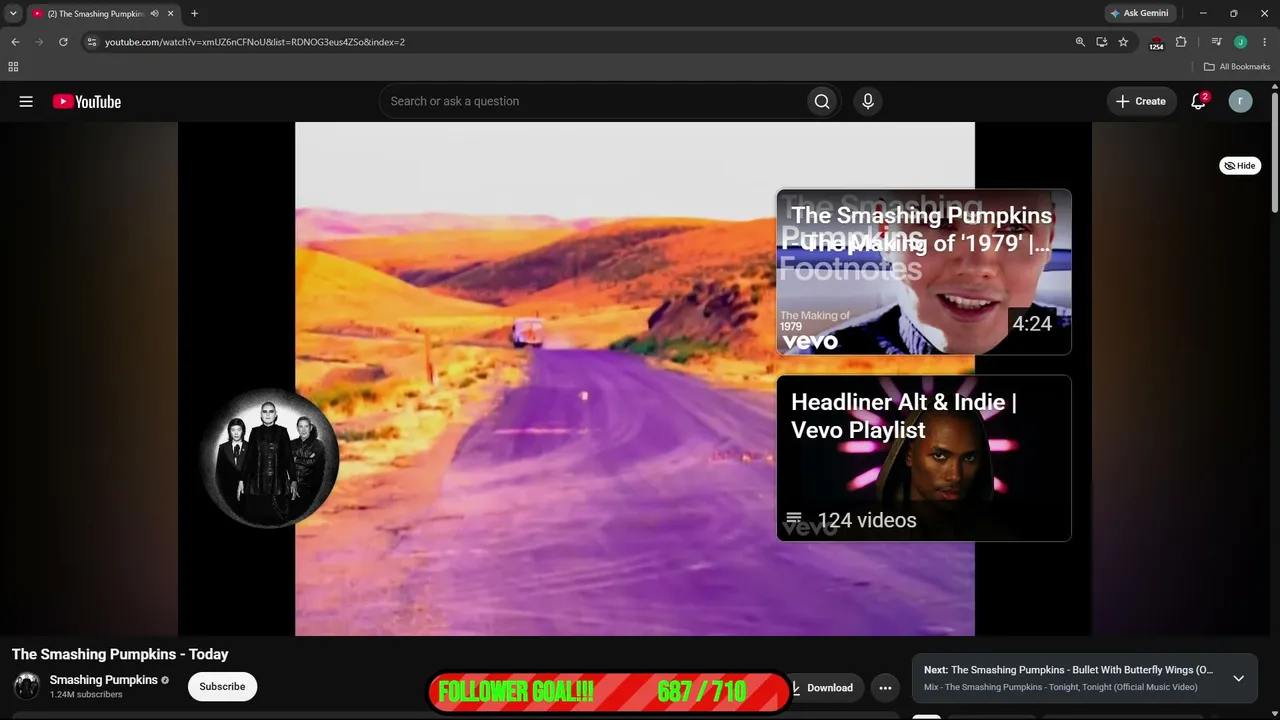
Task: Mute the tab via its speaker icon
Action: [154, 14]
